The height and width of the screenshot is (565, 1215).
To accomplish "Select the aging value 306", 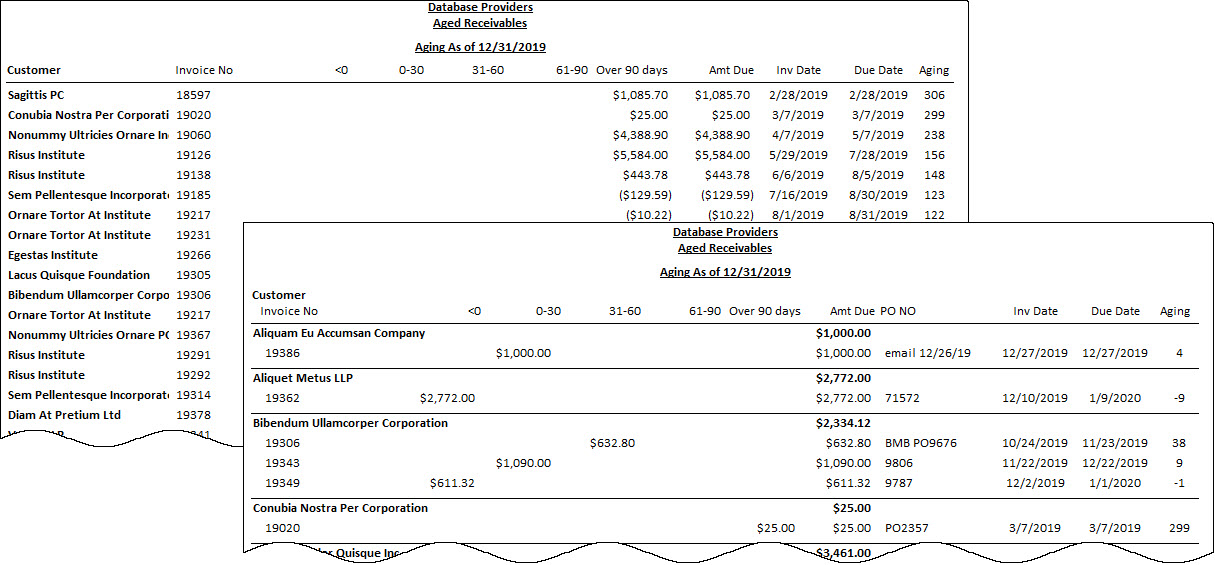I will (934, 95).
